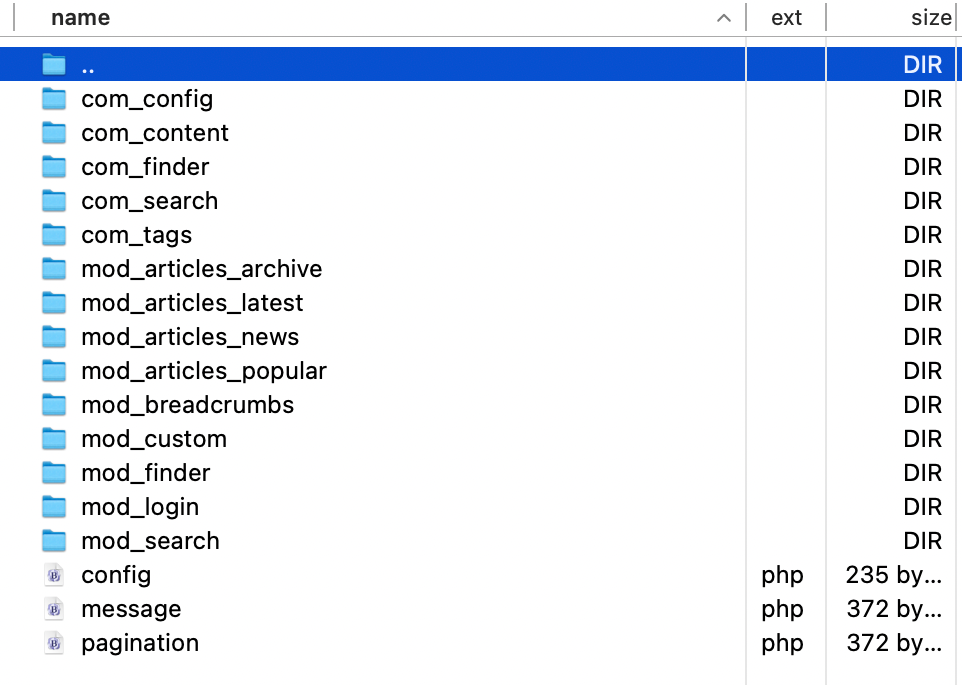Click the php extension of pagination file
The image size is (962, 685).
pyautogui.click(x=782, y=643)
